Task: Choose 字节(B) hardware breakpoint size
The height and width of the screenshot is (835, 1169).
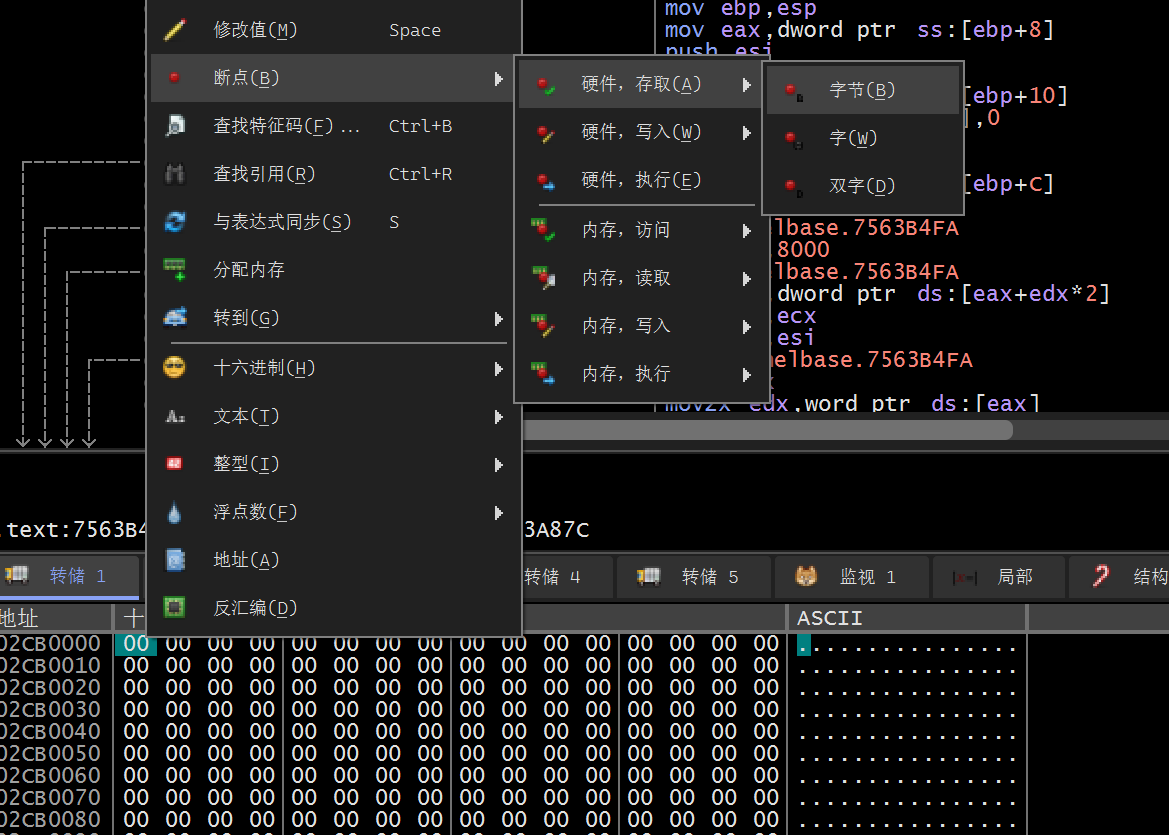Action: [x=863, y=90]
